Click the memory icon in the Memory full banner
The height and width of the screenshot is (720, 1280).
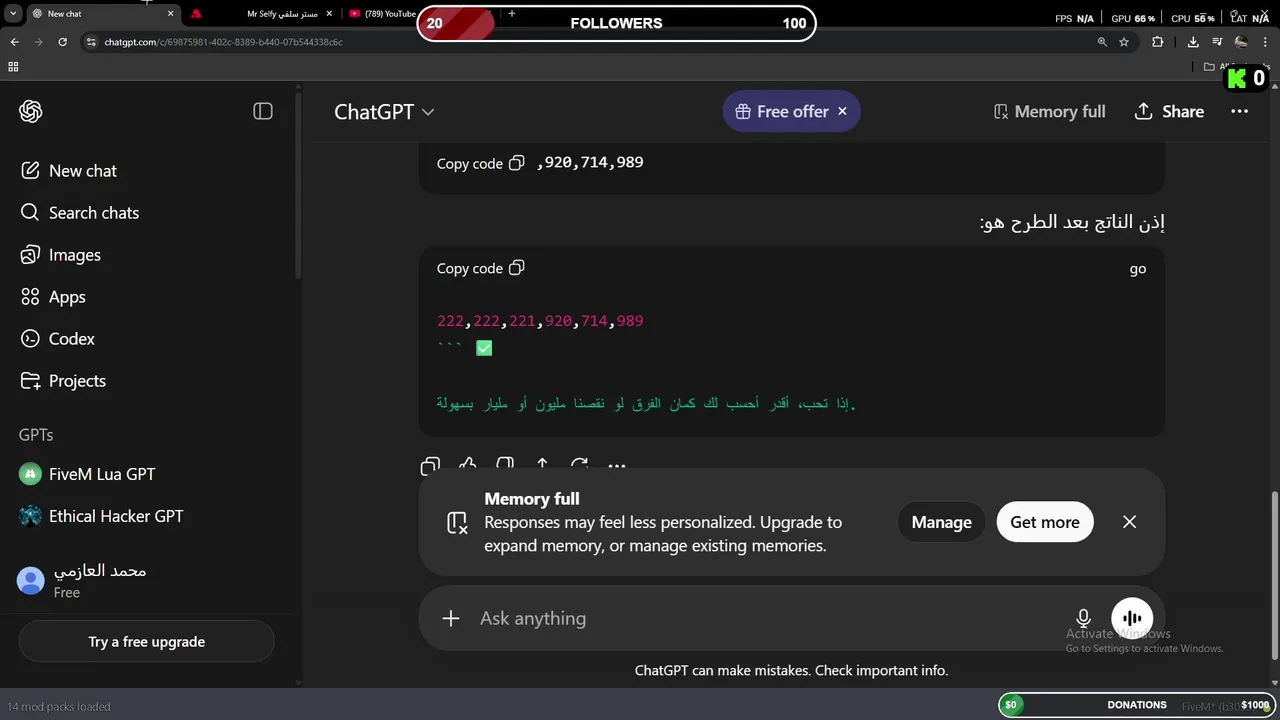457,522
